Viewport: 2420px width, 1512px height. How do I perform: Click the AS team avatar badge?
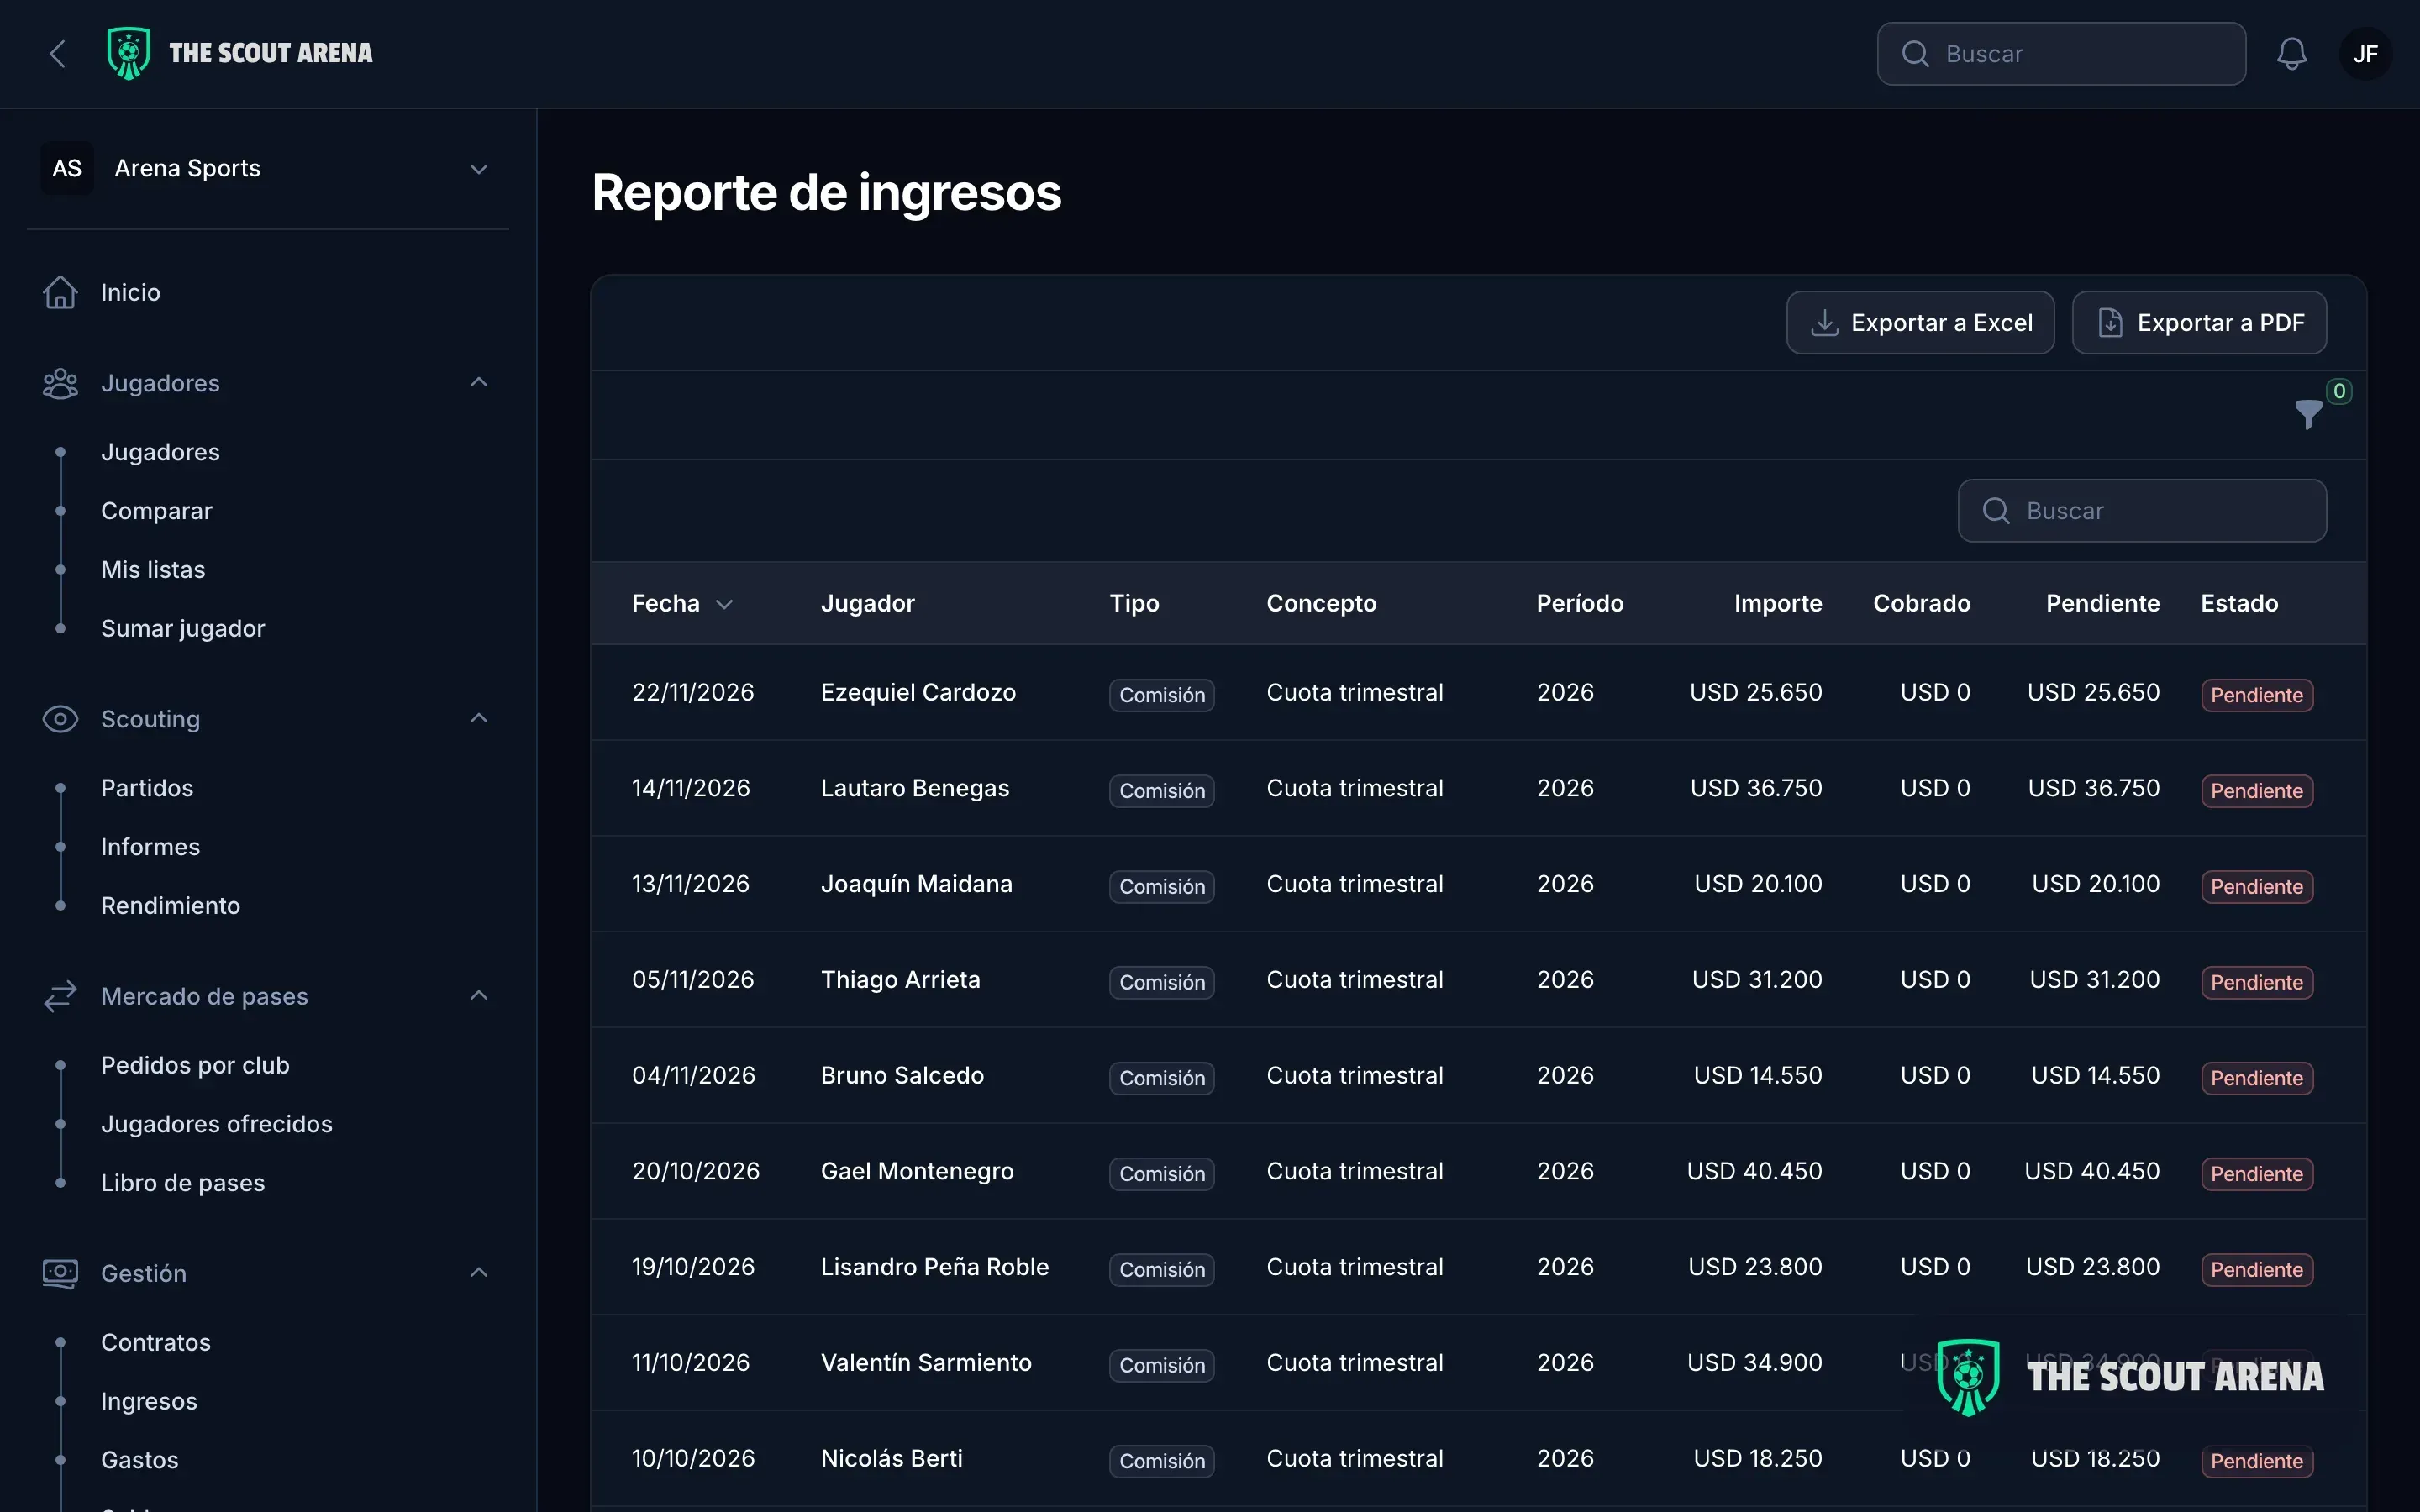coord(67,168)
